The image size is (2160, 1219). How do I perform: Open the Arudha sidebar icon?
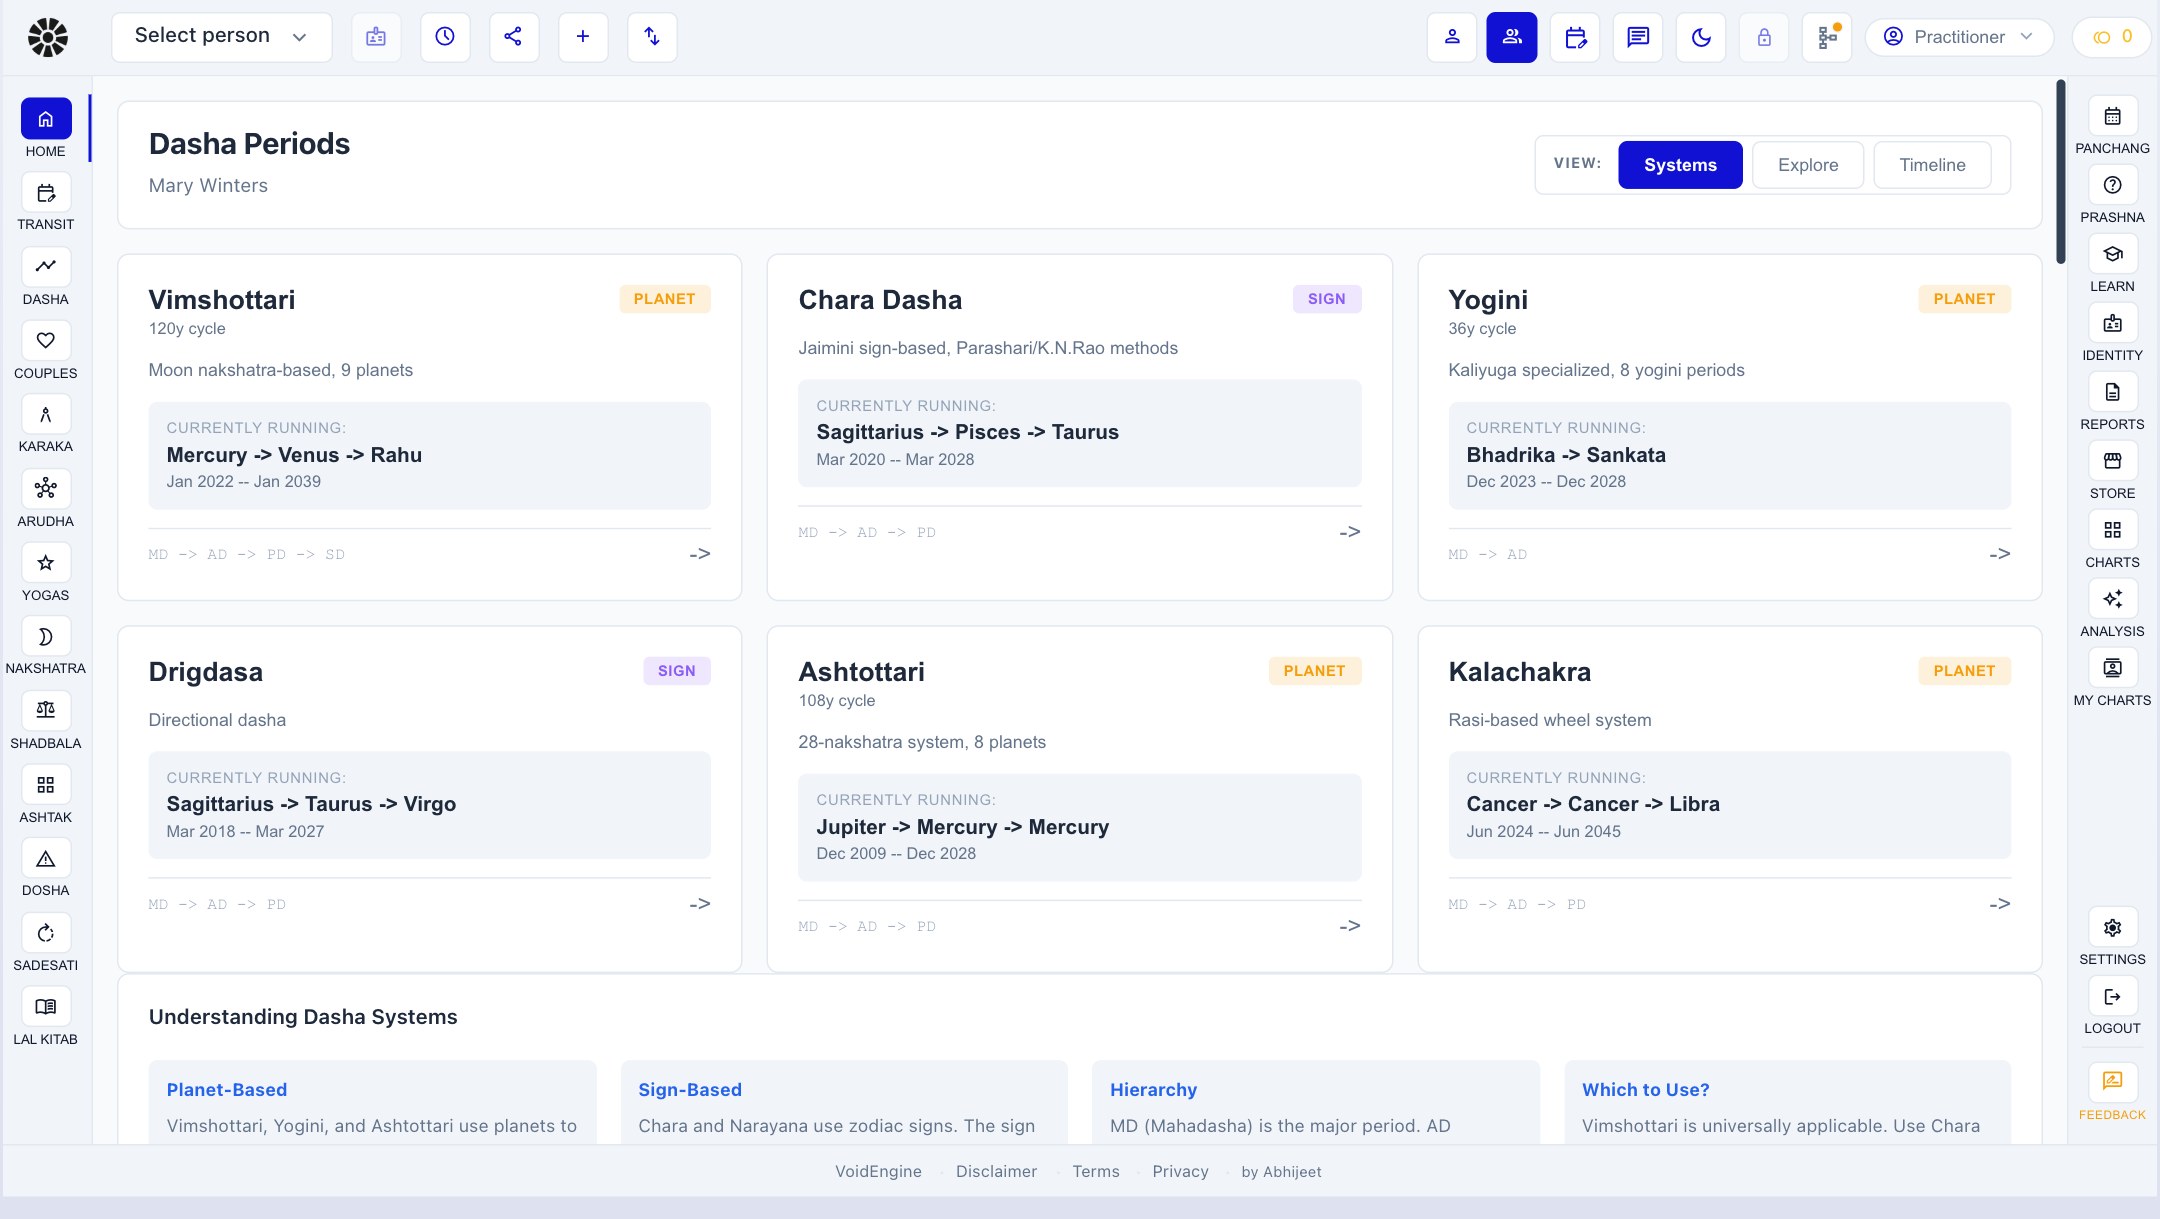click(x=46, y=489)
